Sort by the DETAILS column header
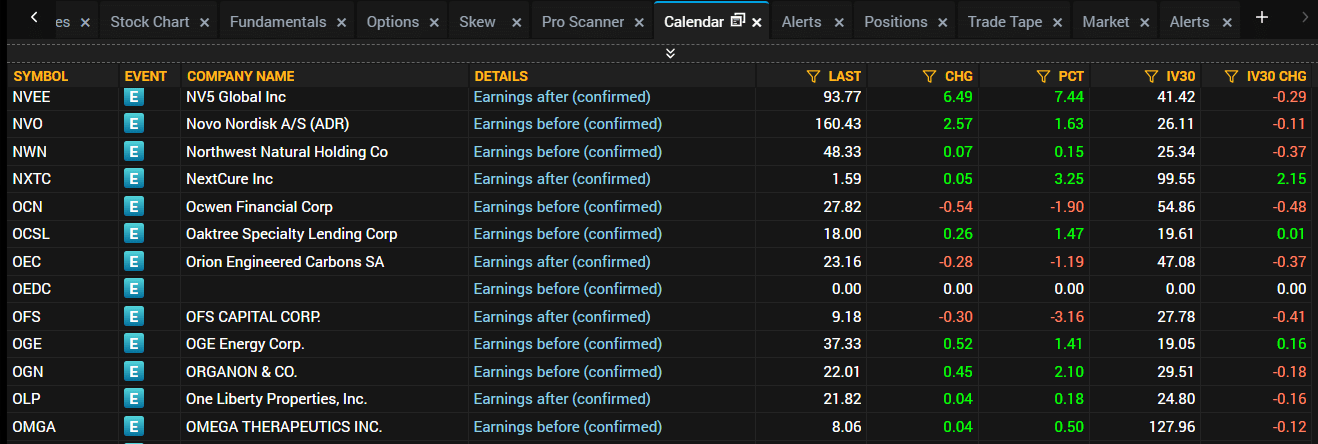The width and height of the screenshot is (1318, 444). [501, 76]
